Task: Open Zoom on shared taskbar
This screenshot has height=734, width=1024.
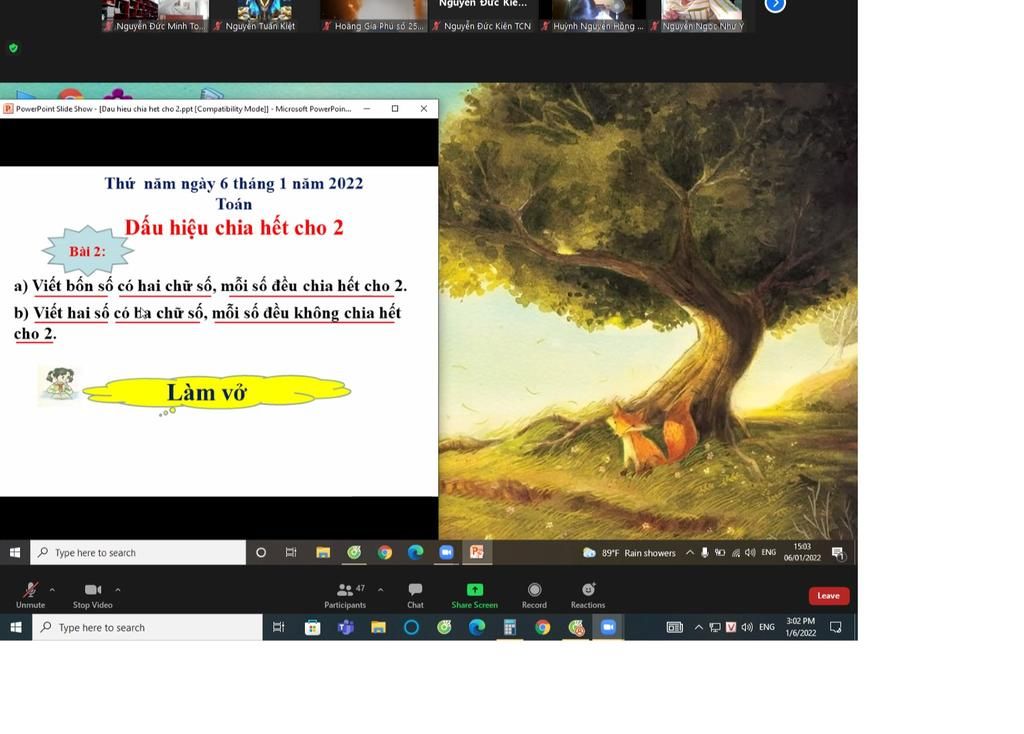Action: coord(446,552)
